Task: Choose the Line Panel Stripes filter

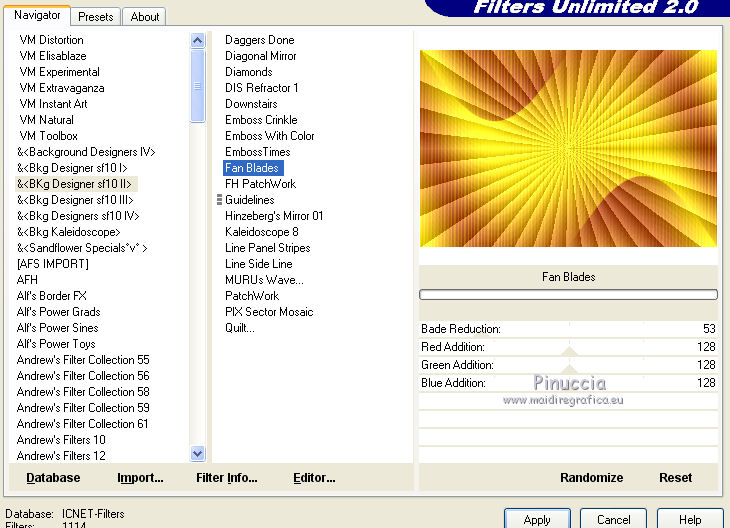Action: pyautogui.click(x=267, y=248)
